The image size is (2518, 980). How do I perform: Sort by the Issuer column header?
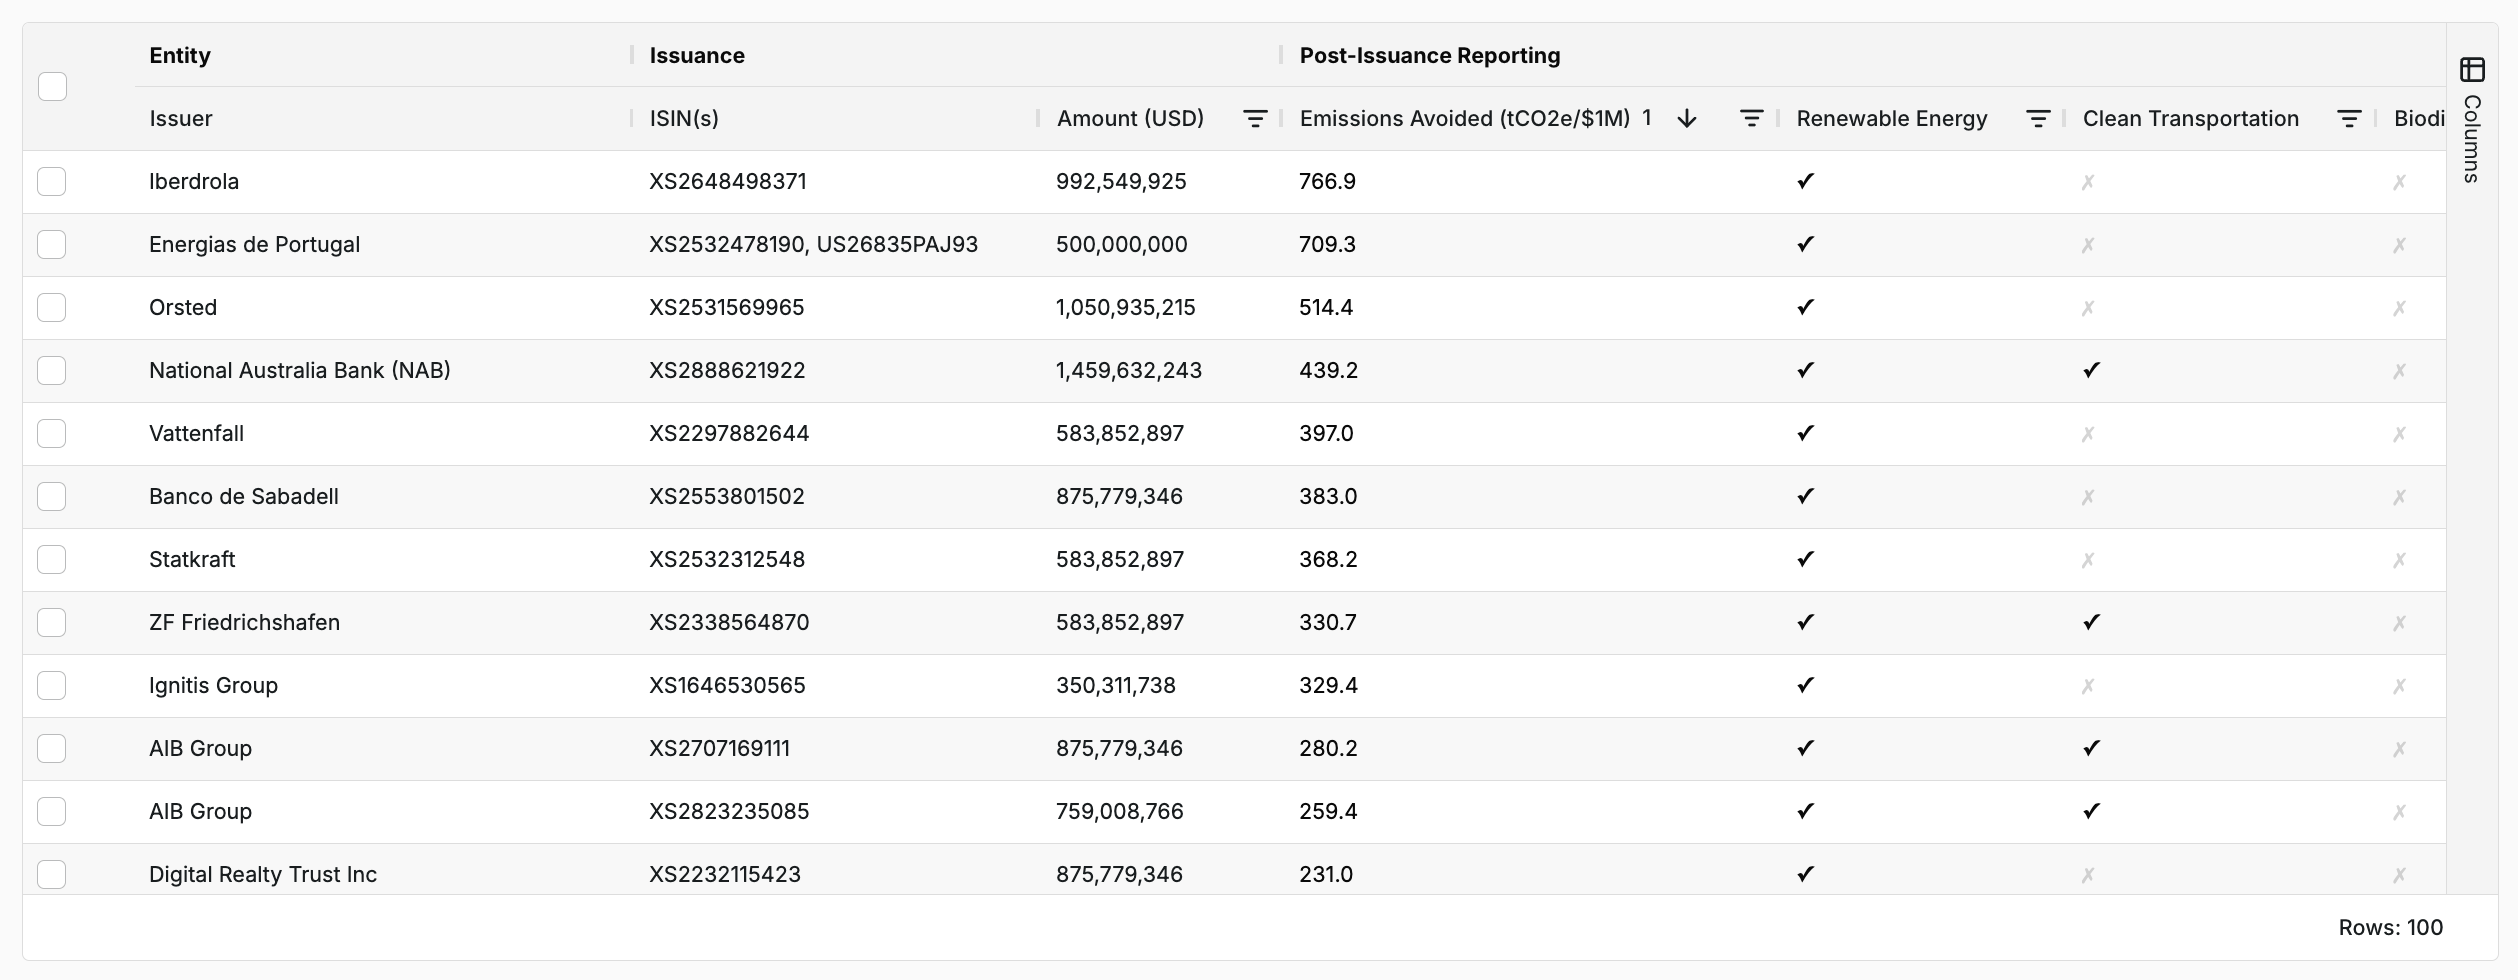181,119
